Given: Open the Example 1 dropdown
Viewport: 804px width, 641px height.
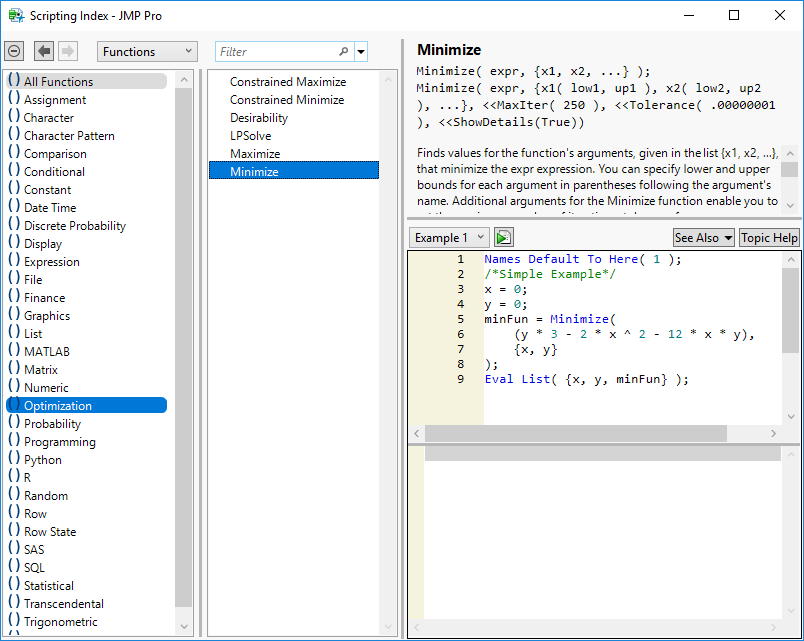Looking at the screenshot, I should coord(449,237).
